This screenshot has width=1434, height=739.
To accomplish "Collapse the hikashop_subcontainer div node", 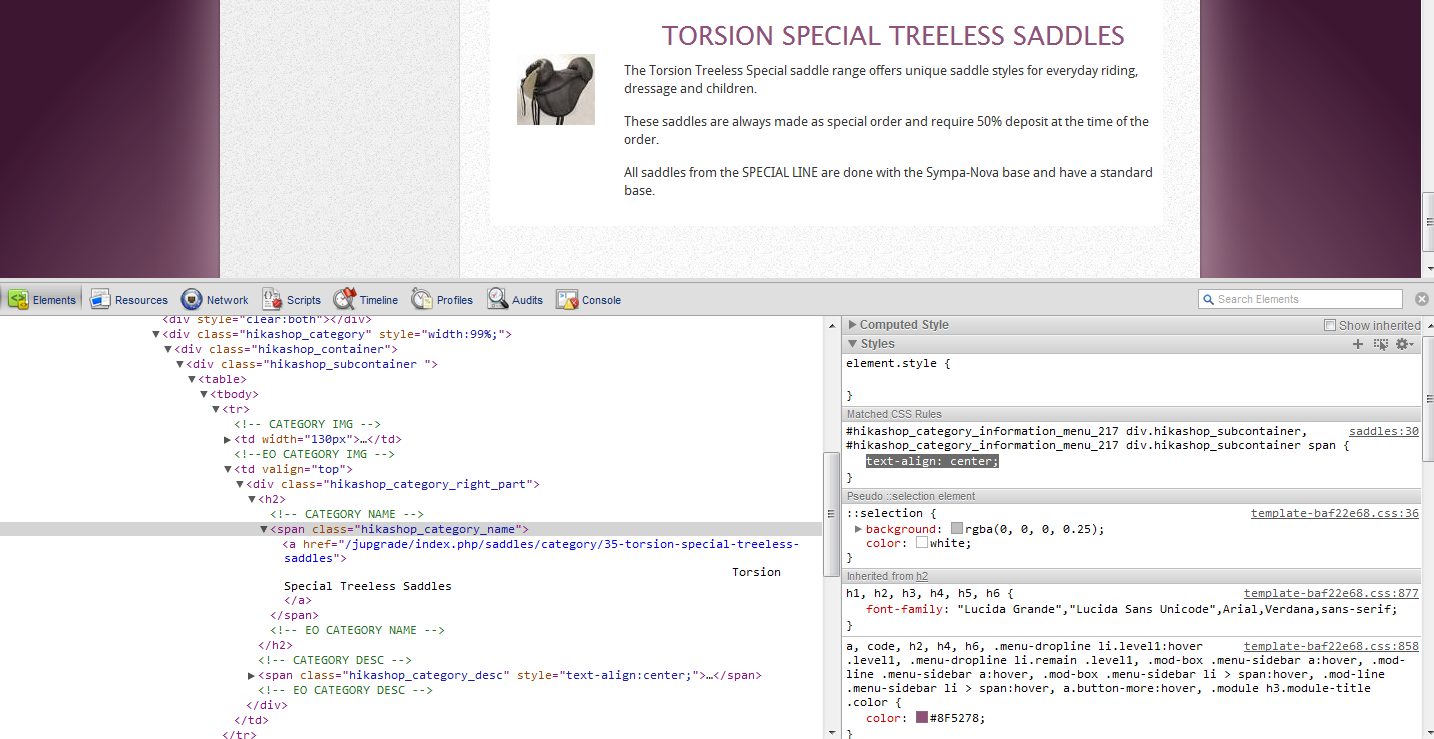I will coord(180,364).
